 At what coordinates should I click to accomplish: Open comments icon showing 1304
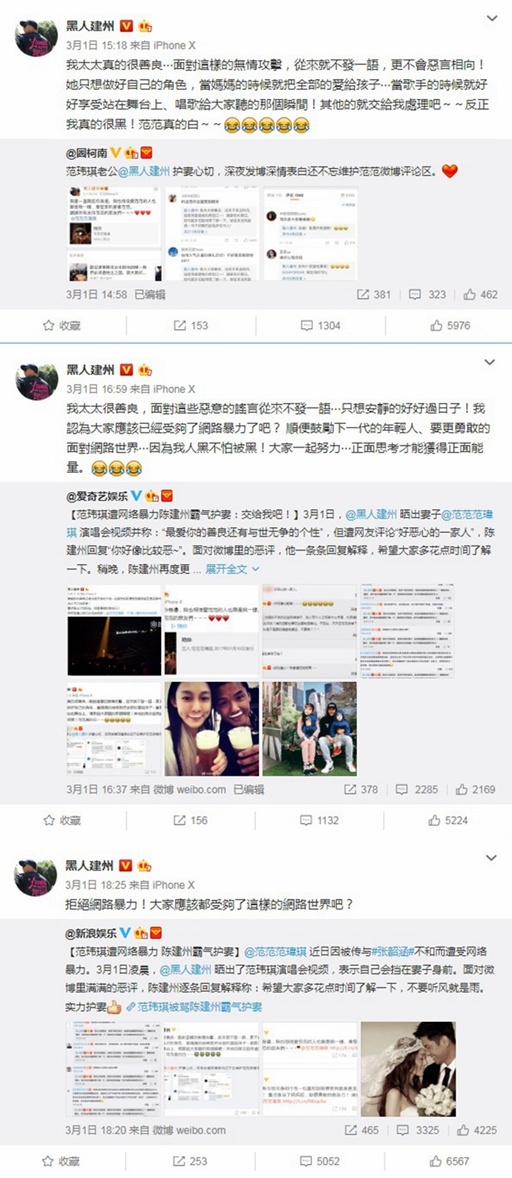click(321, 325)
